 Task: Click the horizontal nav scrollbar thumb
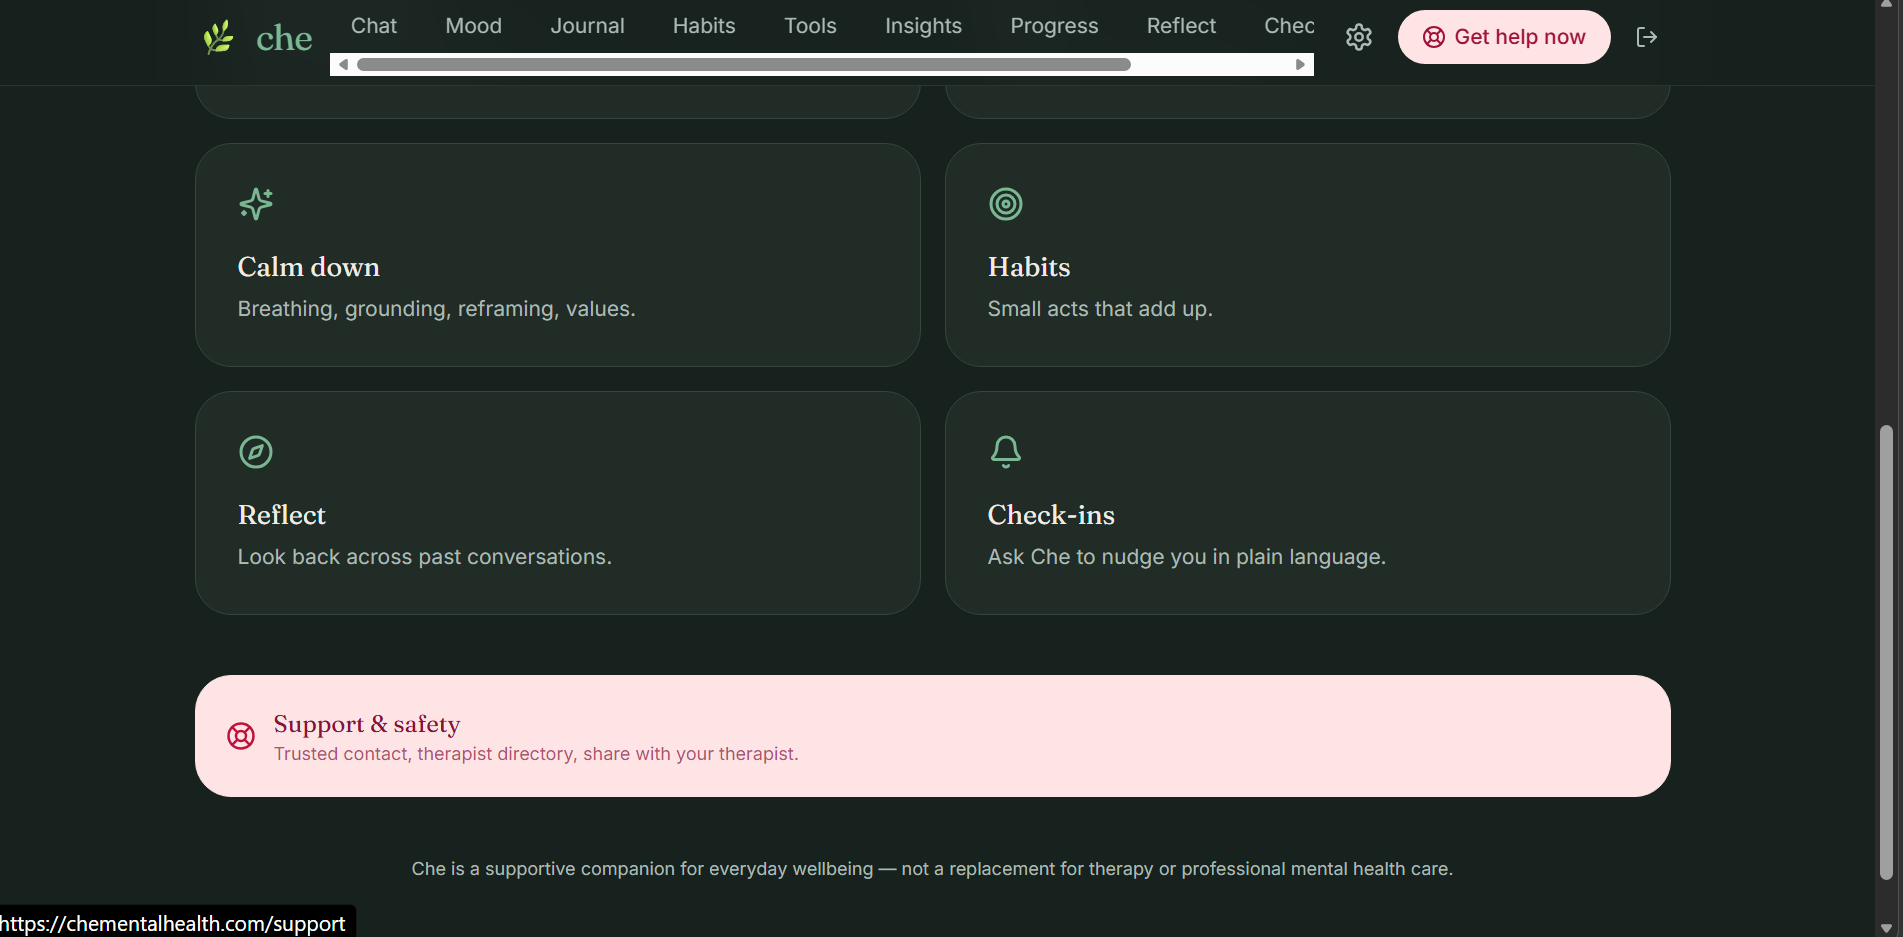(x=744, y=64)
